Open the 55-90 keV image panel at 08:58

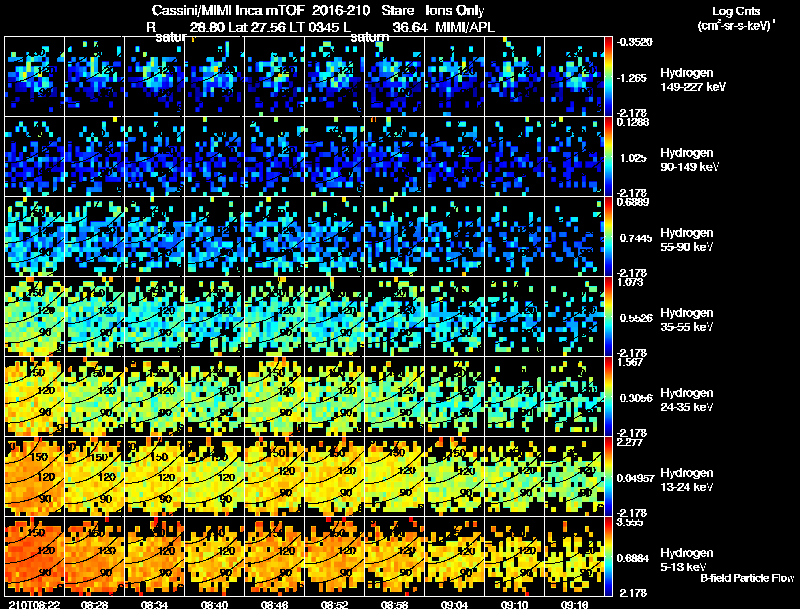(x=394, y=237)
